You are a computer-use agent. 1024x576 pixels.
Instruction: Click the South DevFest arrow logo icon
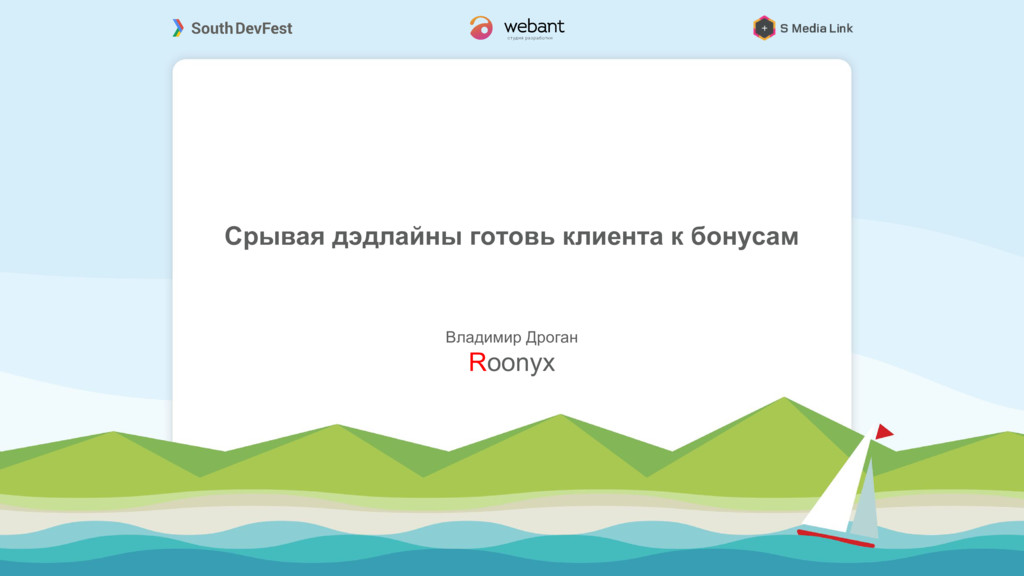click(x=178, y=28)
